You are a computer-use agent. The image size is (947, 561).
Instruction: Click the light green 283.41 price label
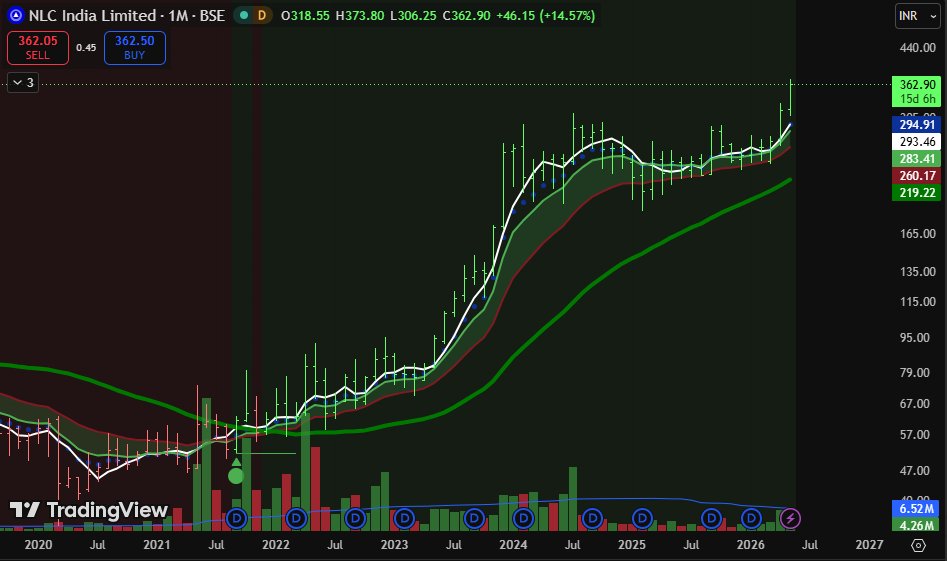(916, 158)
